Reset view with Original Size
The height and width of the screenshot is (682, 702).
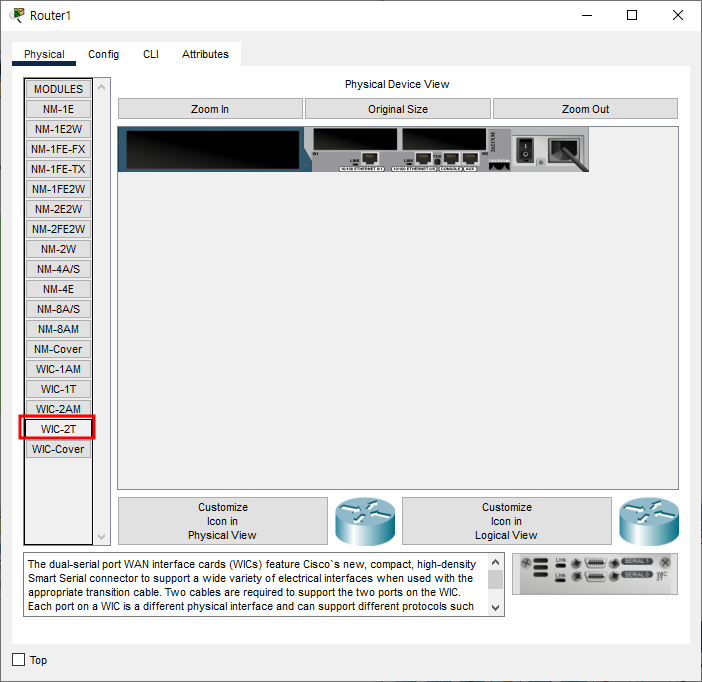click(398, 109)
